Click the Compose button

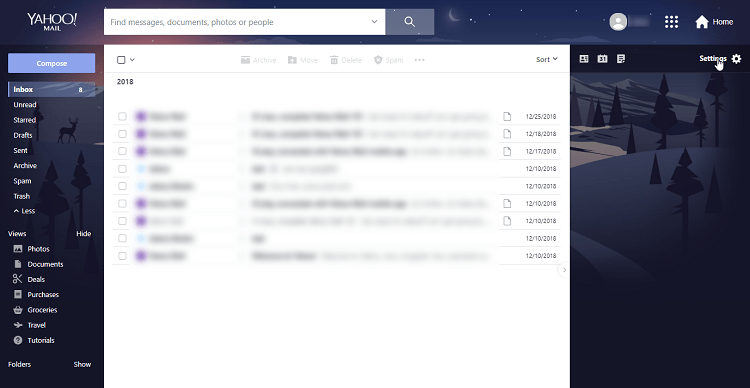(x=51, y=63)
